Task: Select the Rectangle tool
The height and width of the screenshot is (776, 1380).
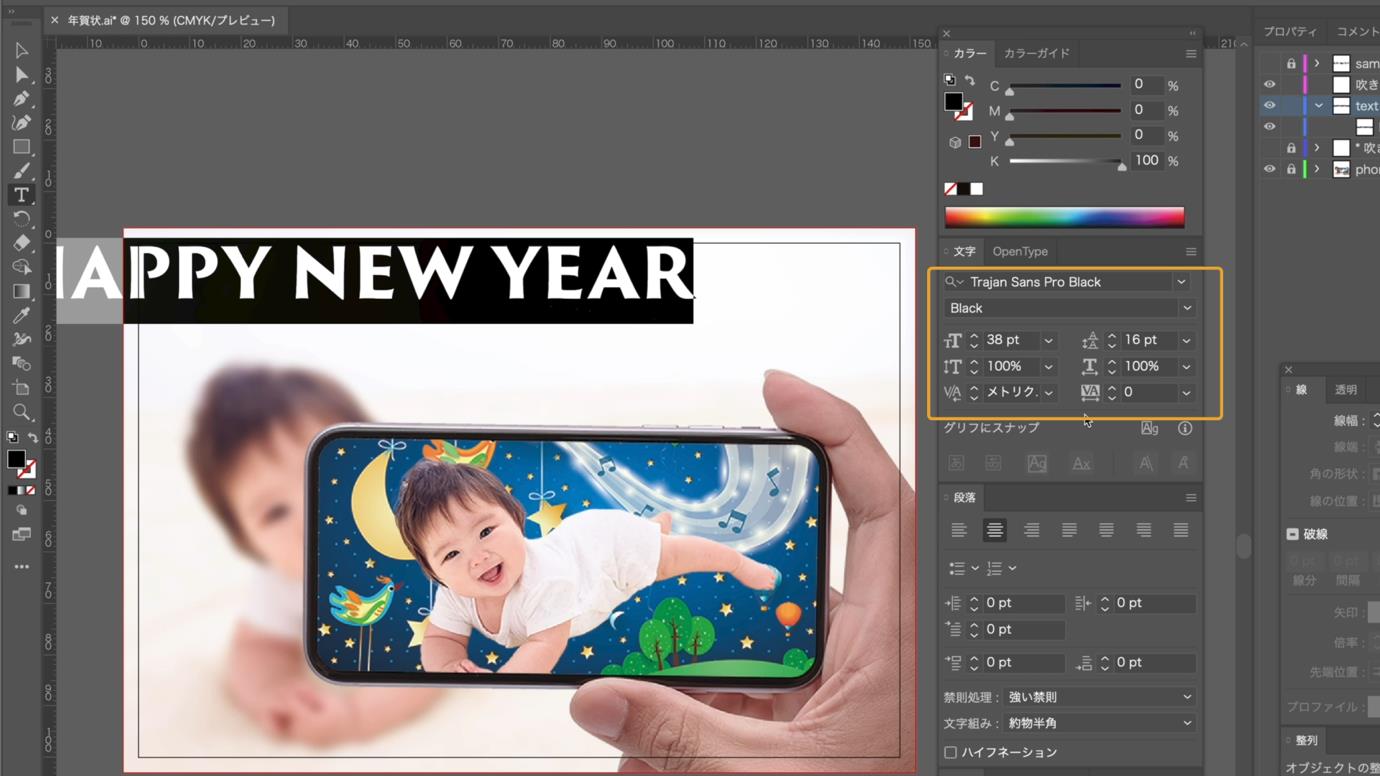Action: [x=21, y=146]
